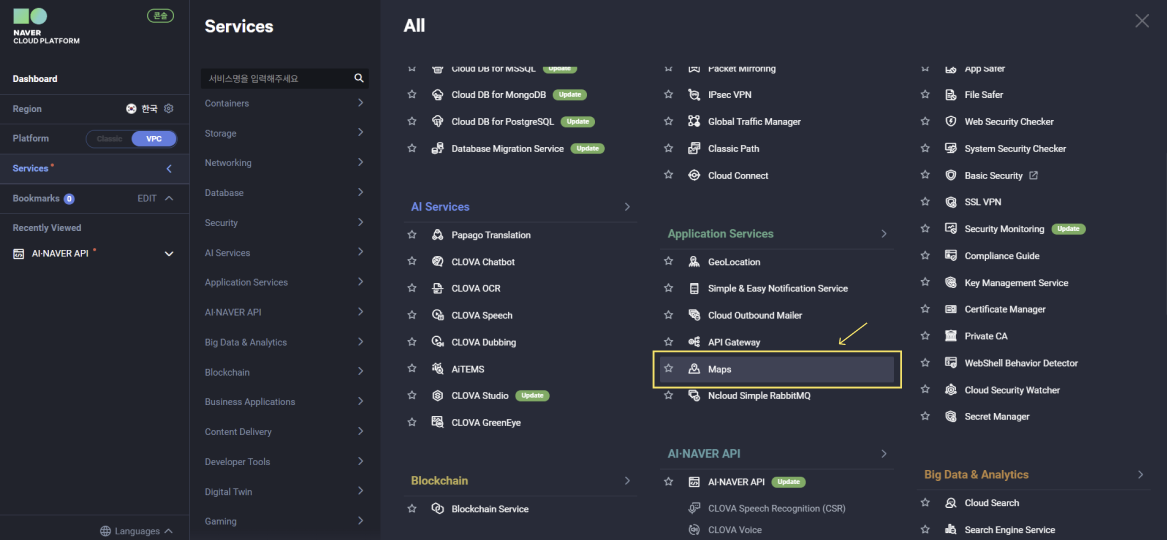
Task: Click the CLOVA Chatbot icon
Action: coord(438,262)
